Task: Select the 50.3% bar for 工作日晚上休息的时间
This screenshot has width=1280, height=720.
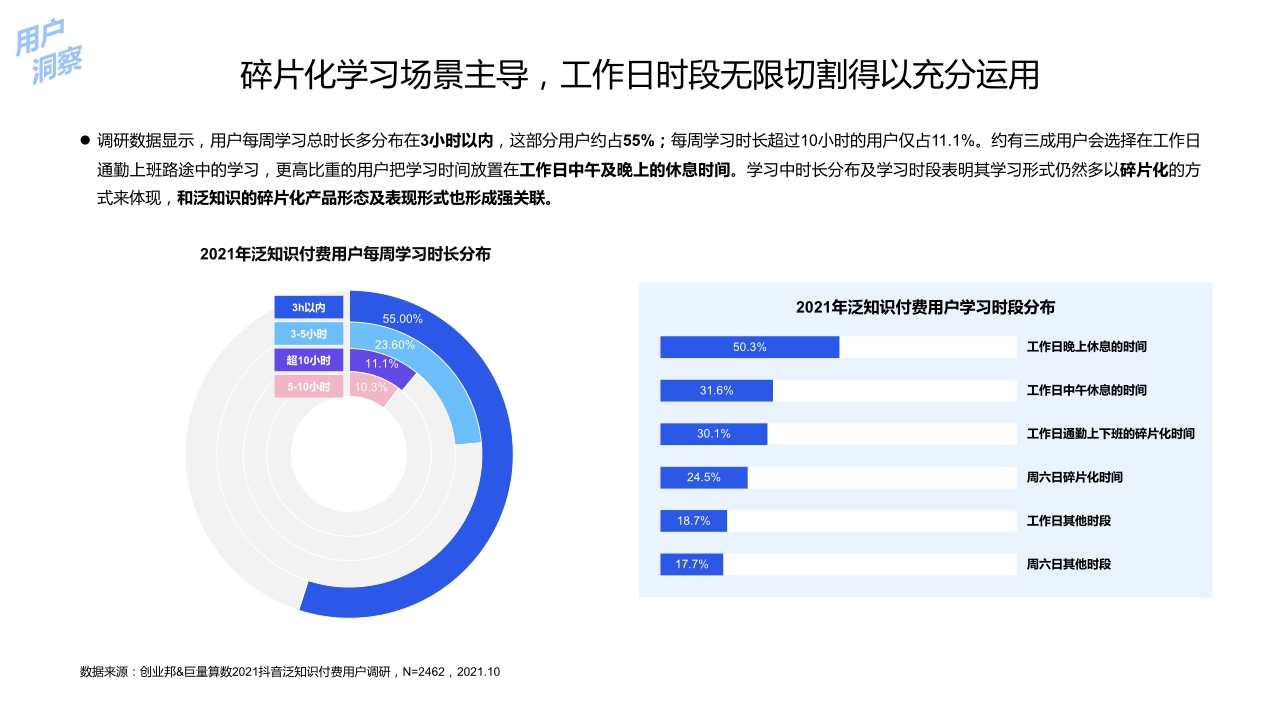Action: pos(748,347)
